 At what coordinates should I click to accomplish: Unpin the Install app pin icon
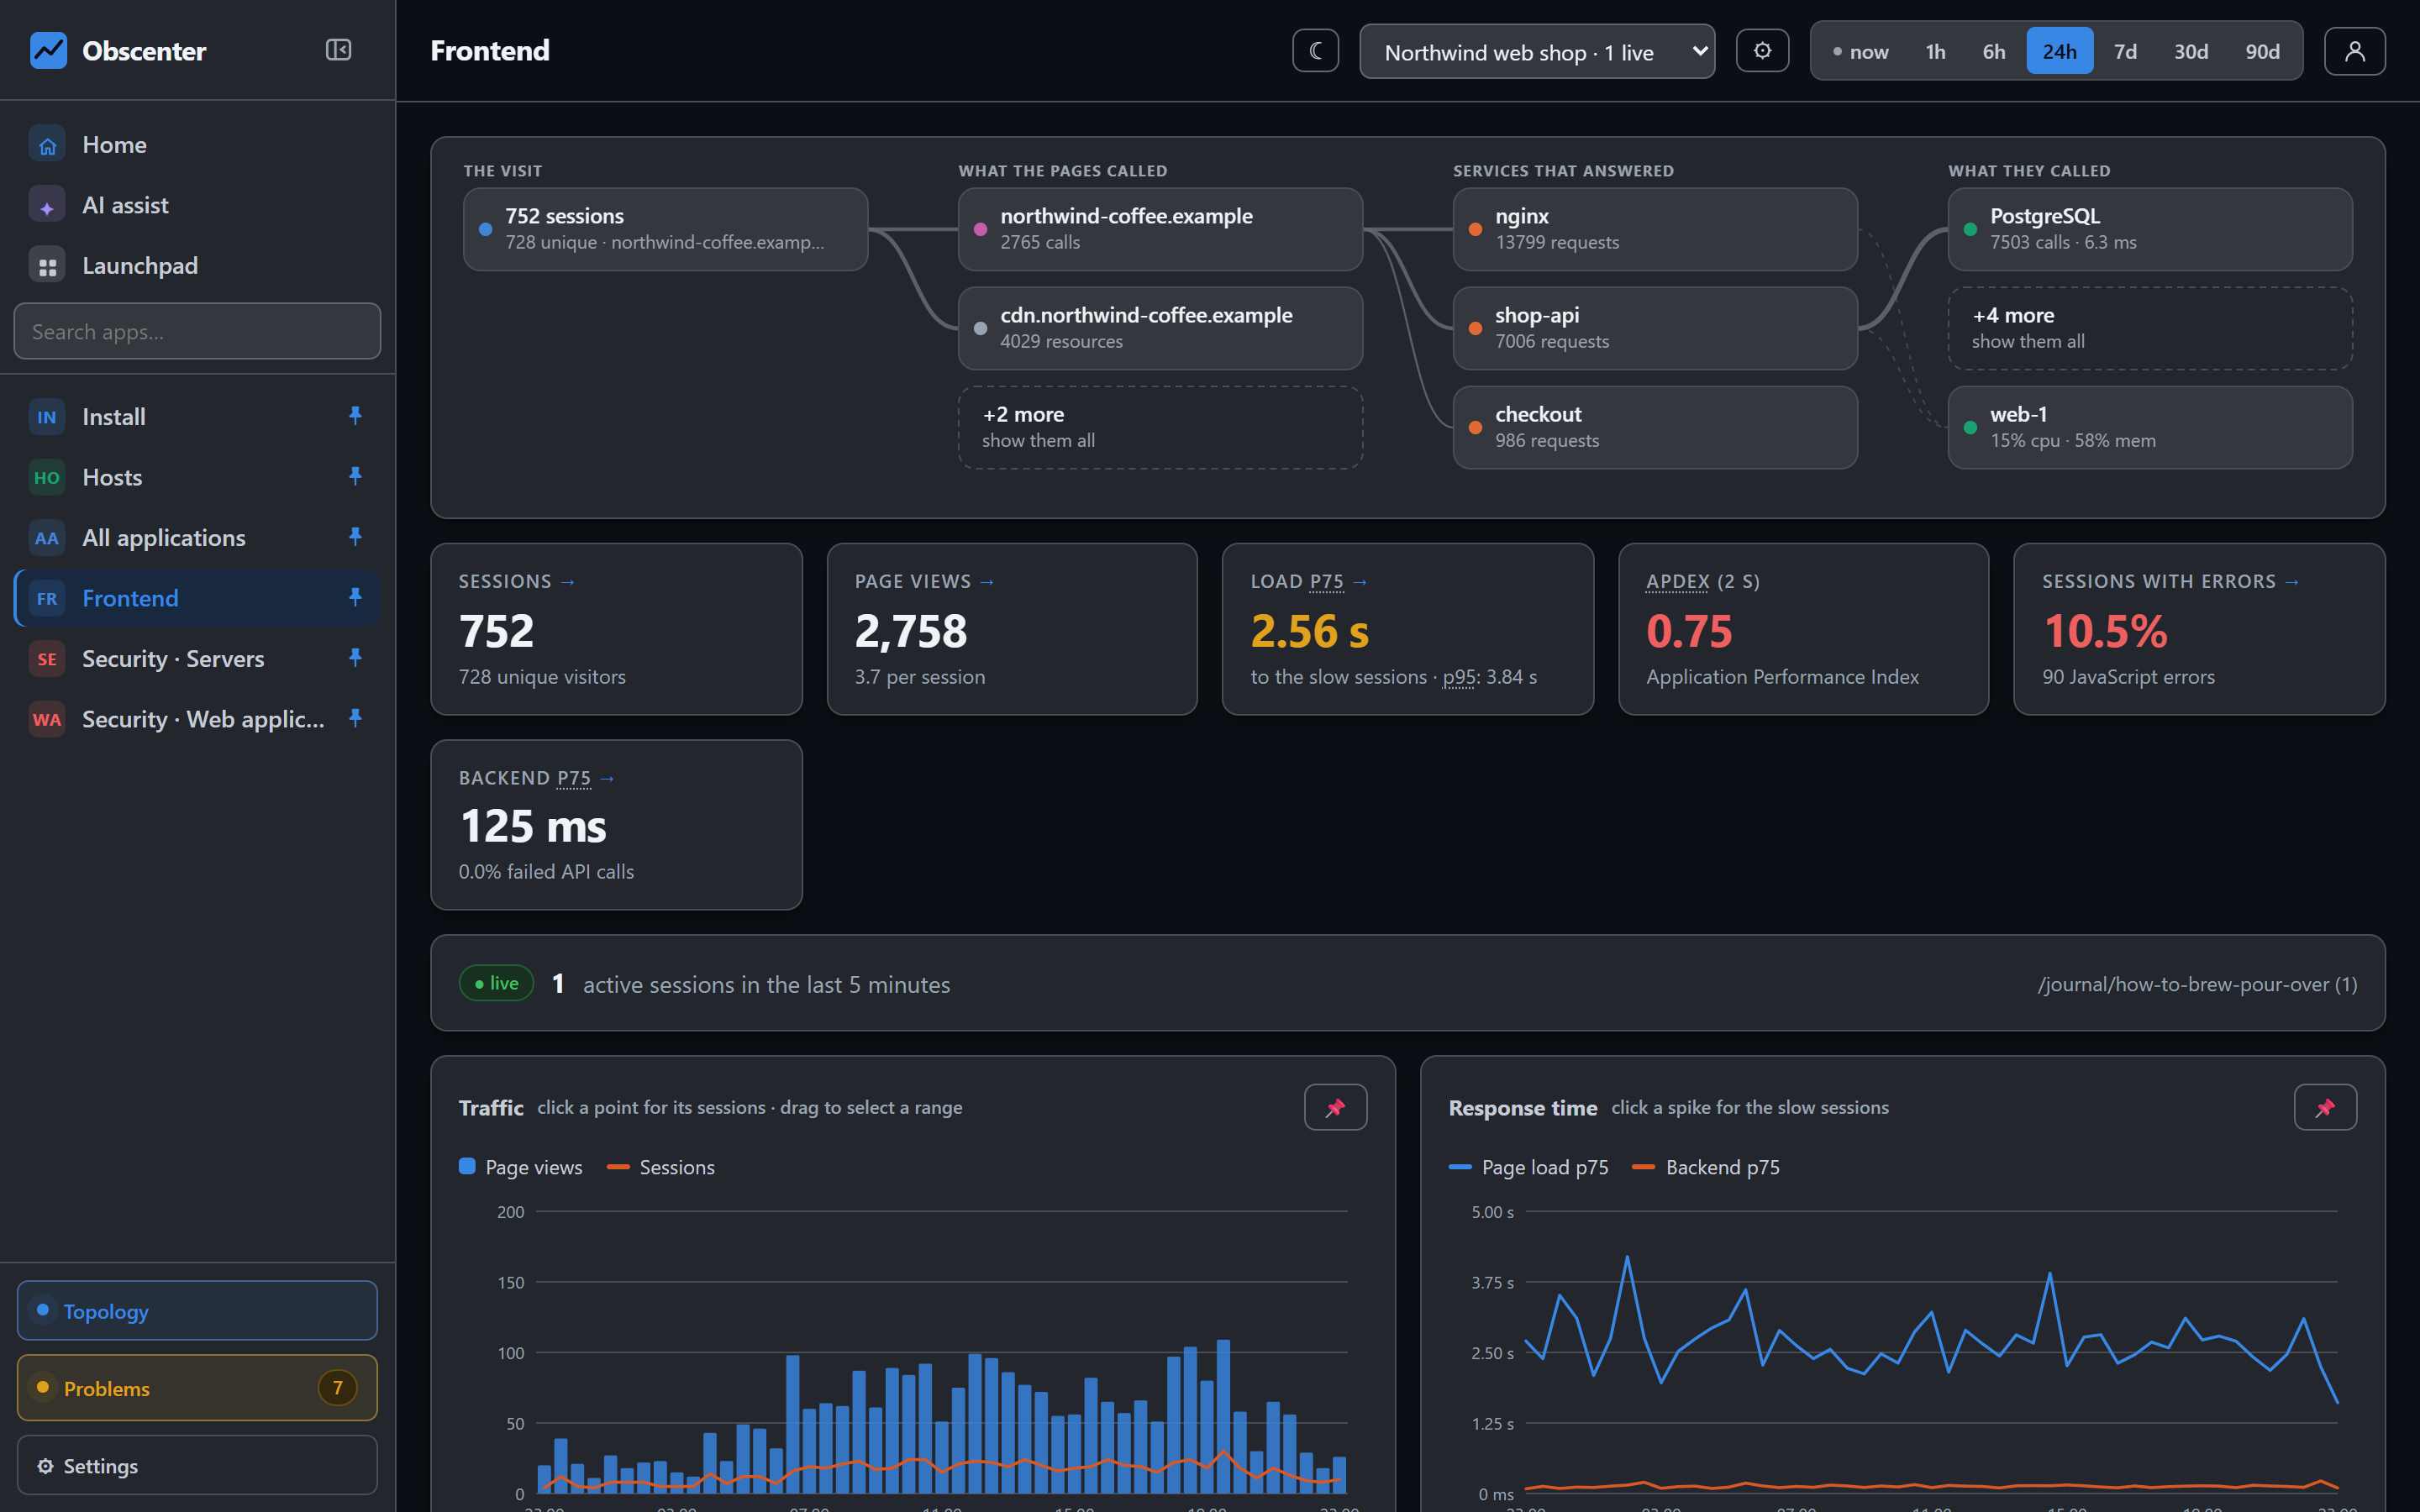click(355, 416)
